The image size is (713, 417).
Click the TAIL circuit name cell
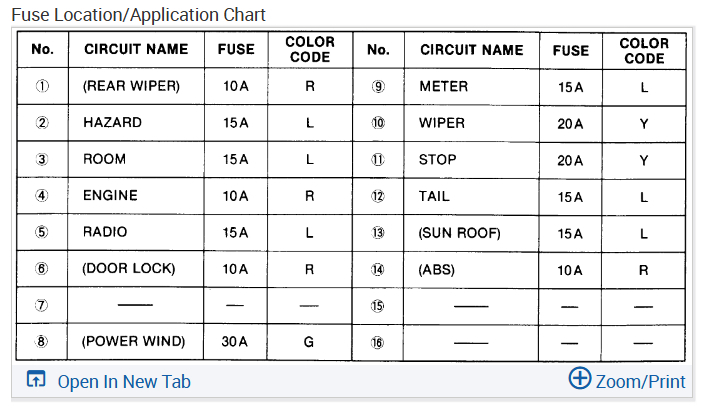click(x=434, y=196)
